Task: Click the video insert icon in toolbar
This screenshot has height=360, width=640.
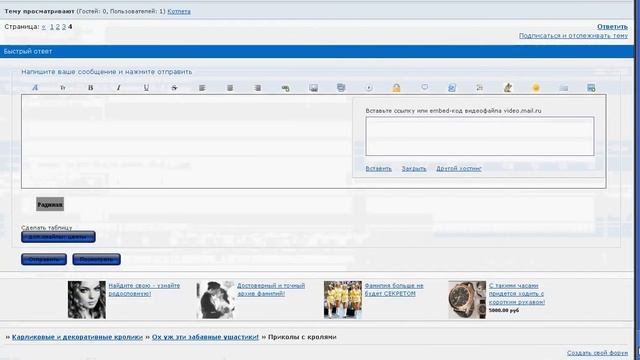Action: [x=369, y=88]
